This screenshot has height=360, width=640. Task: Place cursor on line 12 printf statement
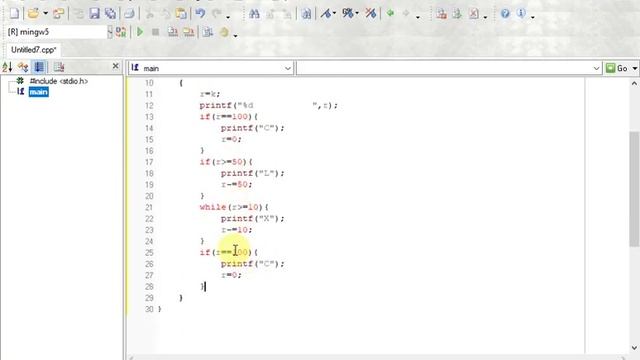(x=269, y=106)
